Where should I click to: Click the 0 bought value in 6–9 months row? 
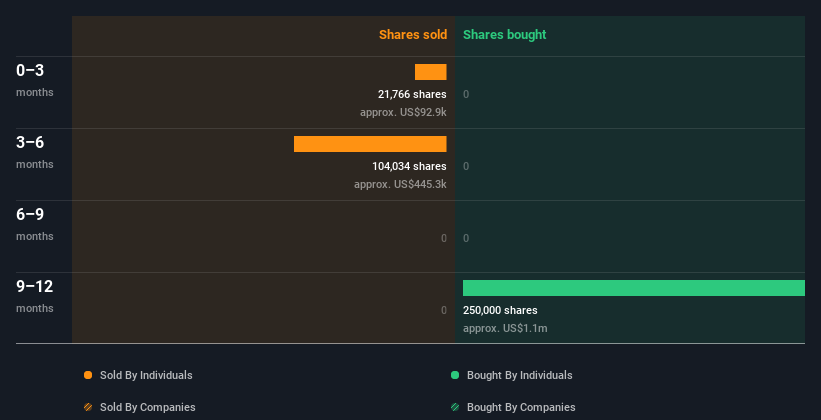(466, 238)
